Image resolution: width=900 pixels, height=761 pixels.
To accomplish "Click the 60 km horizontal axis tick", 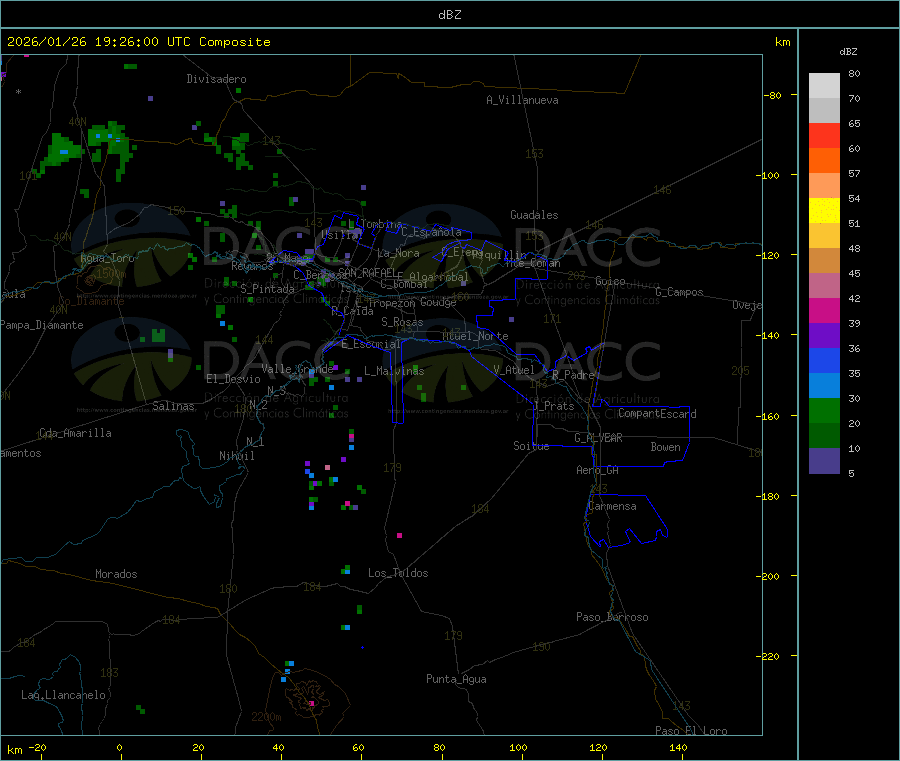I will coord(358,748).
